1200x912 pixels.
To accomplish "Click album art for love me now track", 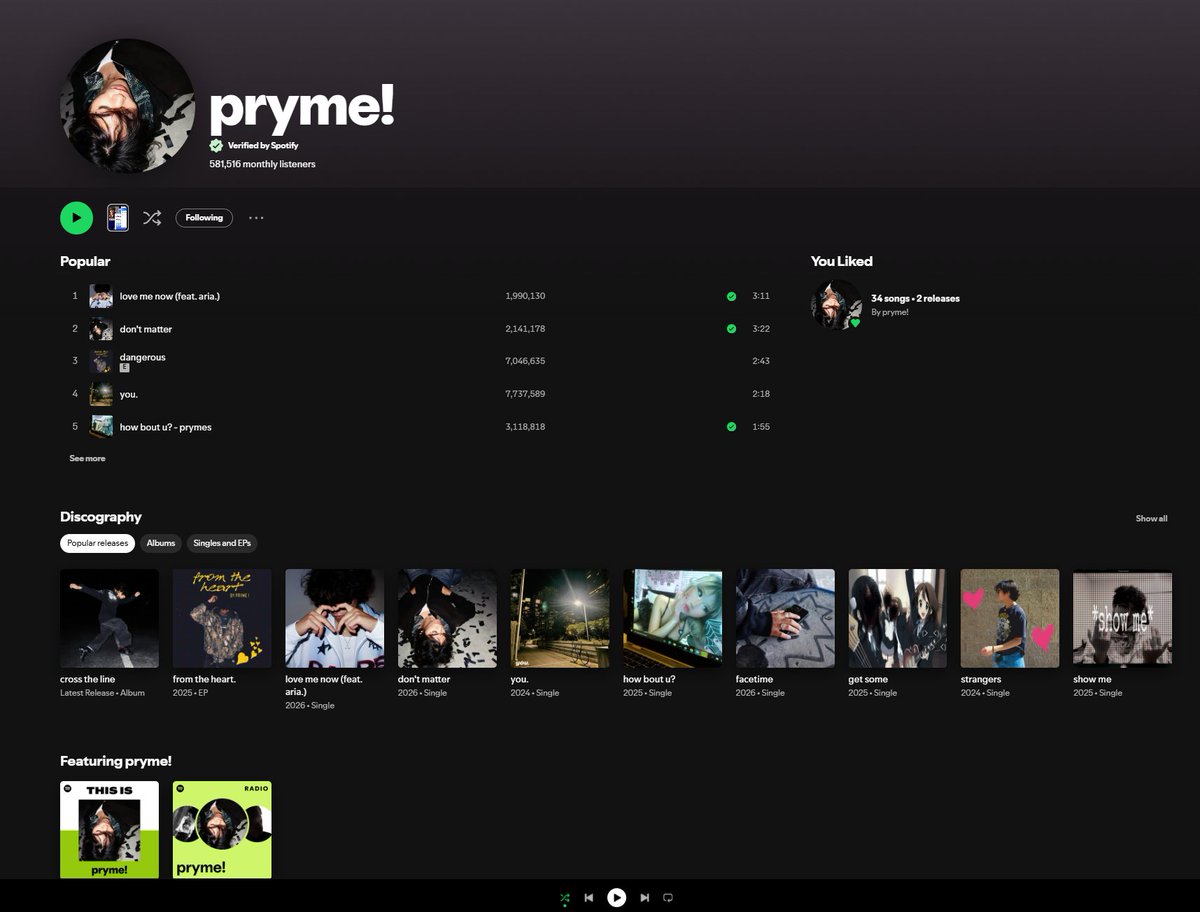I will click(x=101, y=296).
